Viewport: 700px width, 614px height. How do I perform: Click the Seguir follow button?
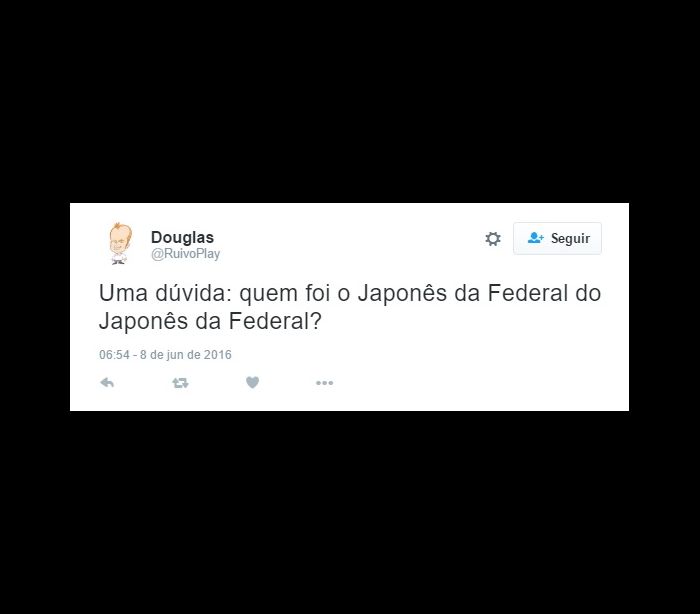point(557,238)
